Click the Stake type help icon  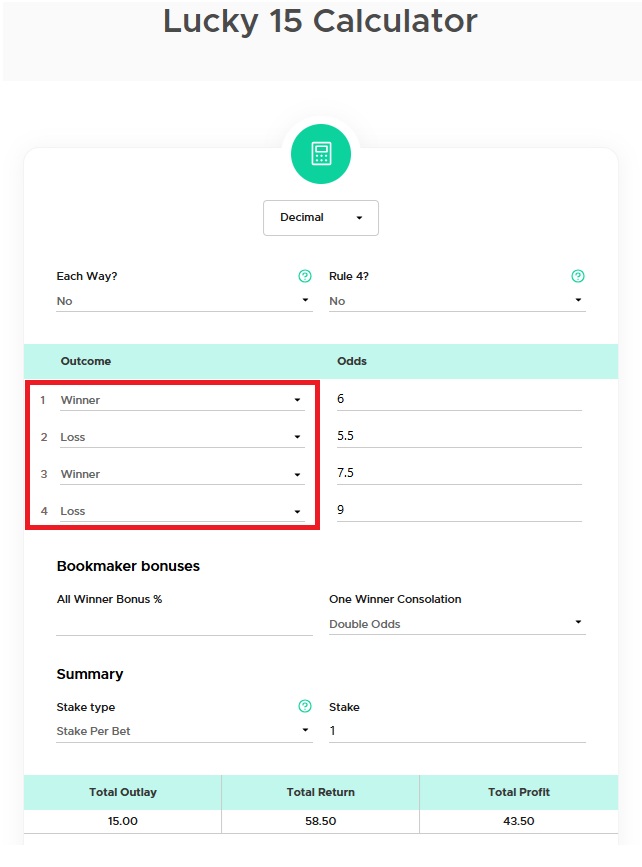305,707
